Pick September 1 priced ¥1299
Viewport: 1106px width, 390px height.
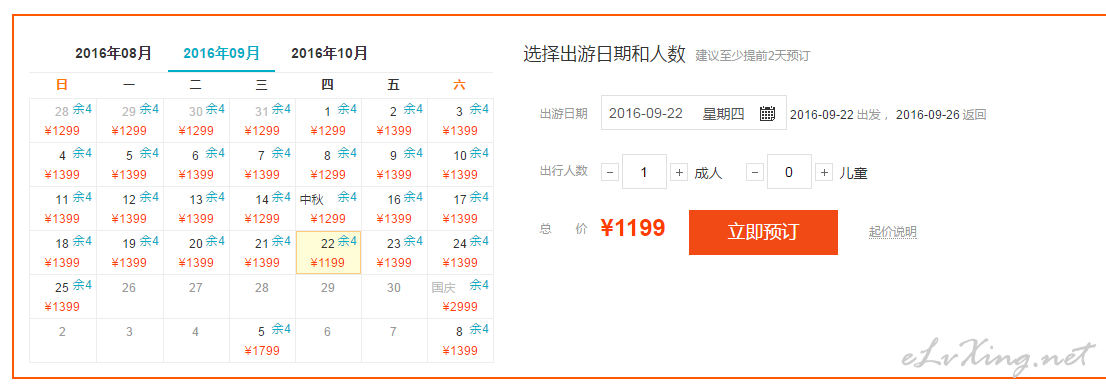(329, 121)
